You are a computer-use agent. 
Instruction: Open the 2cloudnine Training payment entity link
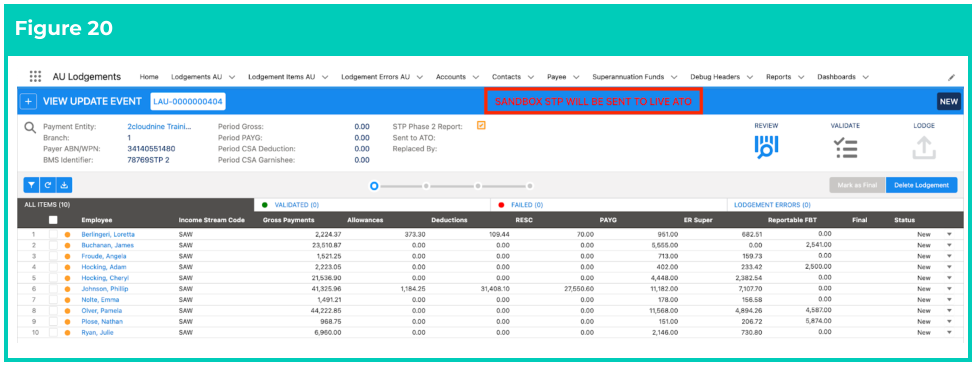pyautogui.click(x=159, y=126)
